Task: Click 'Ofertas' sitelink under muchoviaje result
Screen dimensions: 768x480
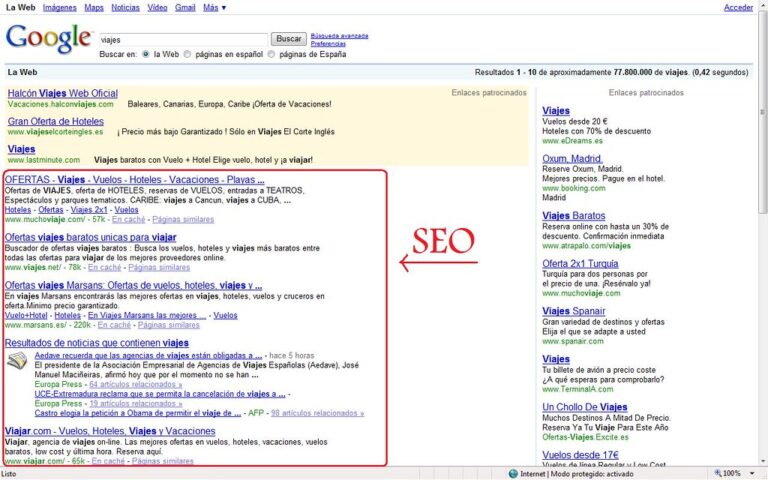Action: click(51, 210)
